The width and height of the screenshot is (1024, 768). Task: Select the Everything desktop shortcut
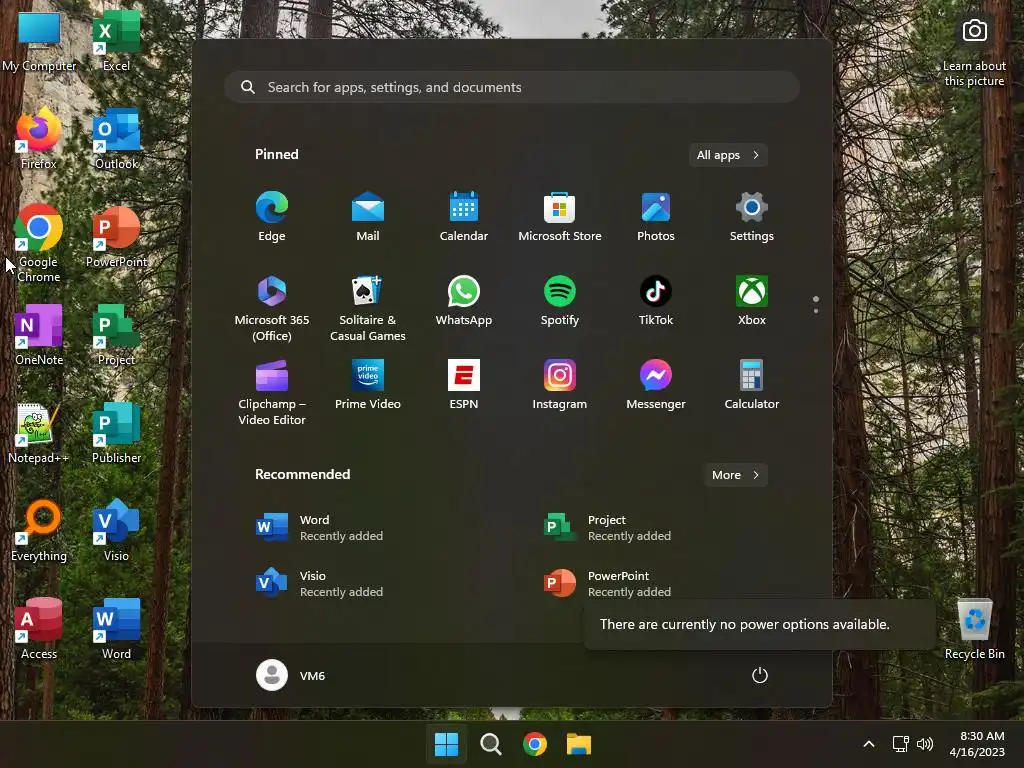point(39,532)
